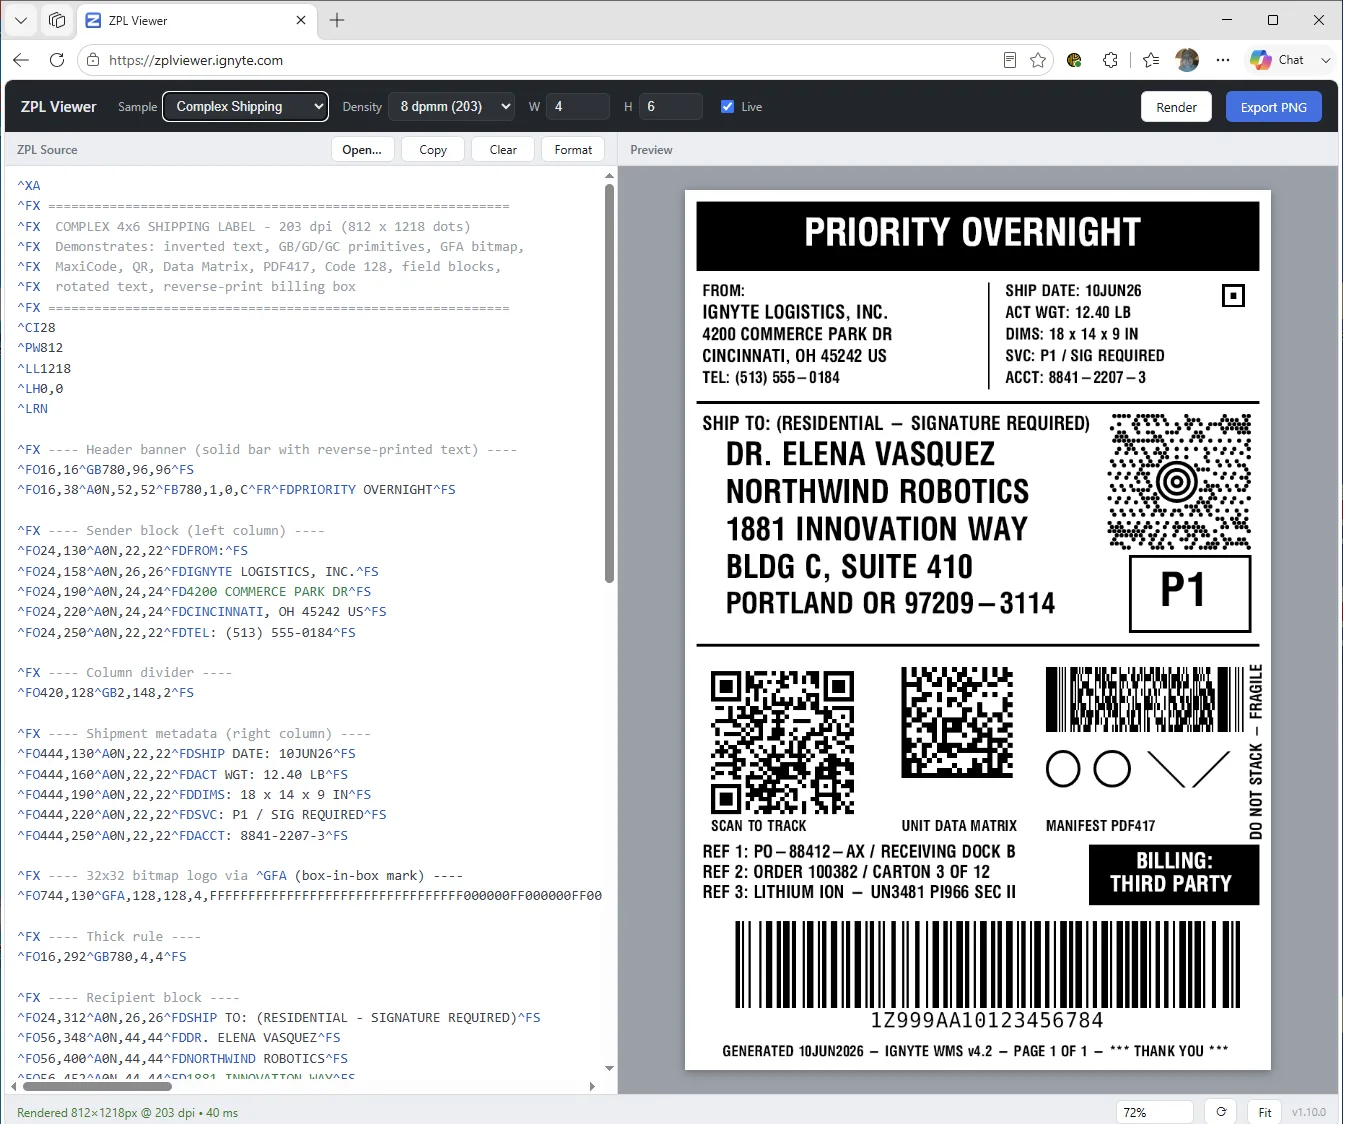
Task: Click the ^PW812 line in source
Action: tap(40, 347)
